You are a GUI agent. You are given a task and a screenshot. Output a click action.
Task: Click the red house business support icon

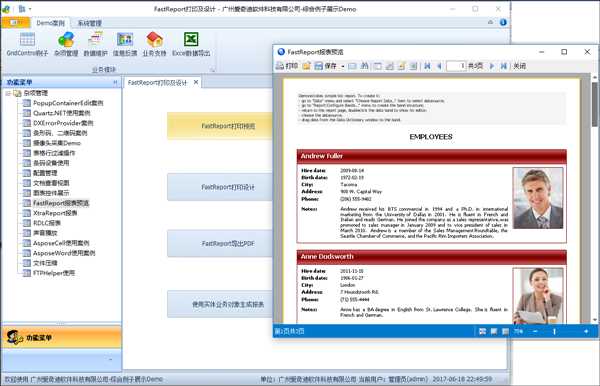[x=154, y=45]
